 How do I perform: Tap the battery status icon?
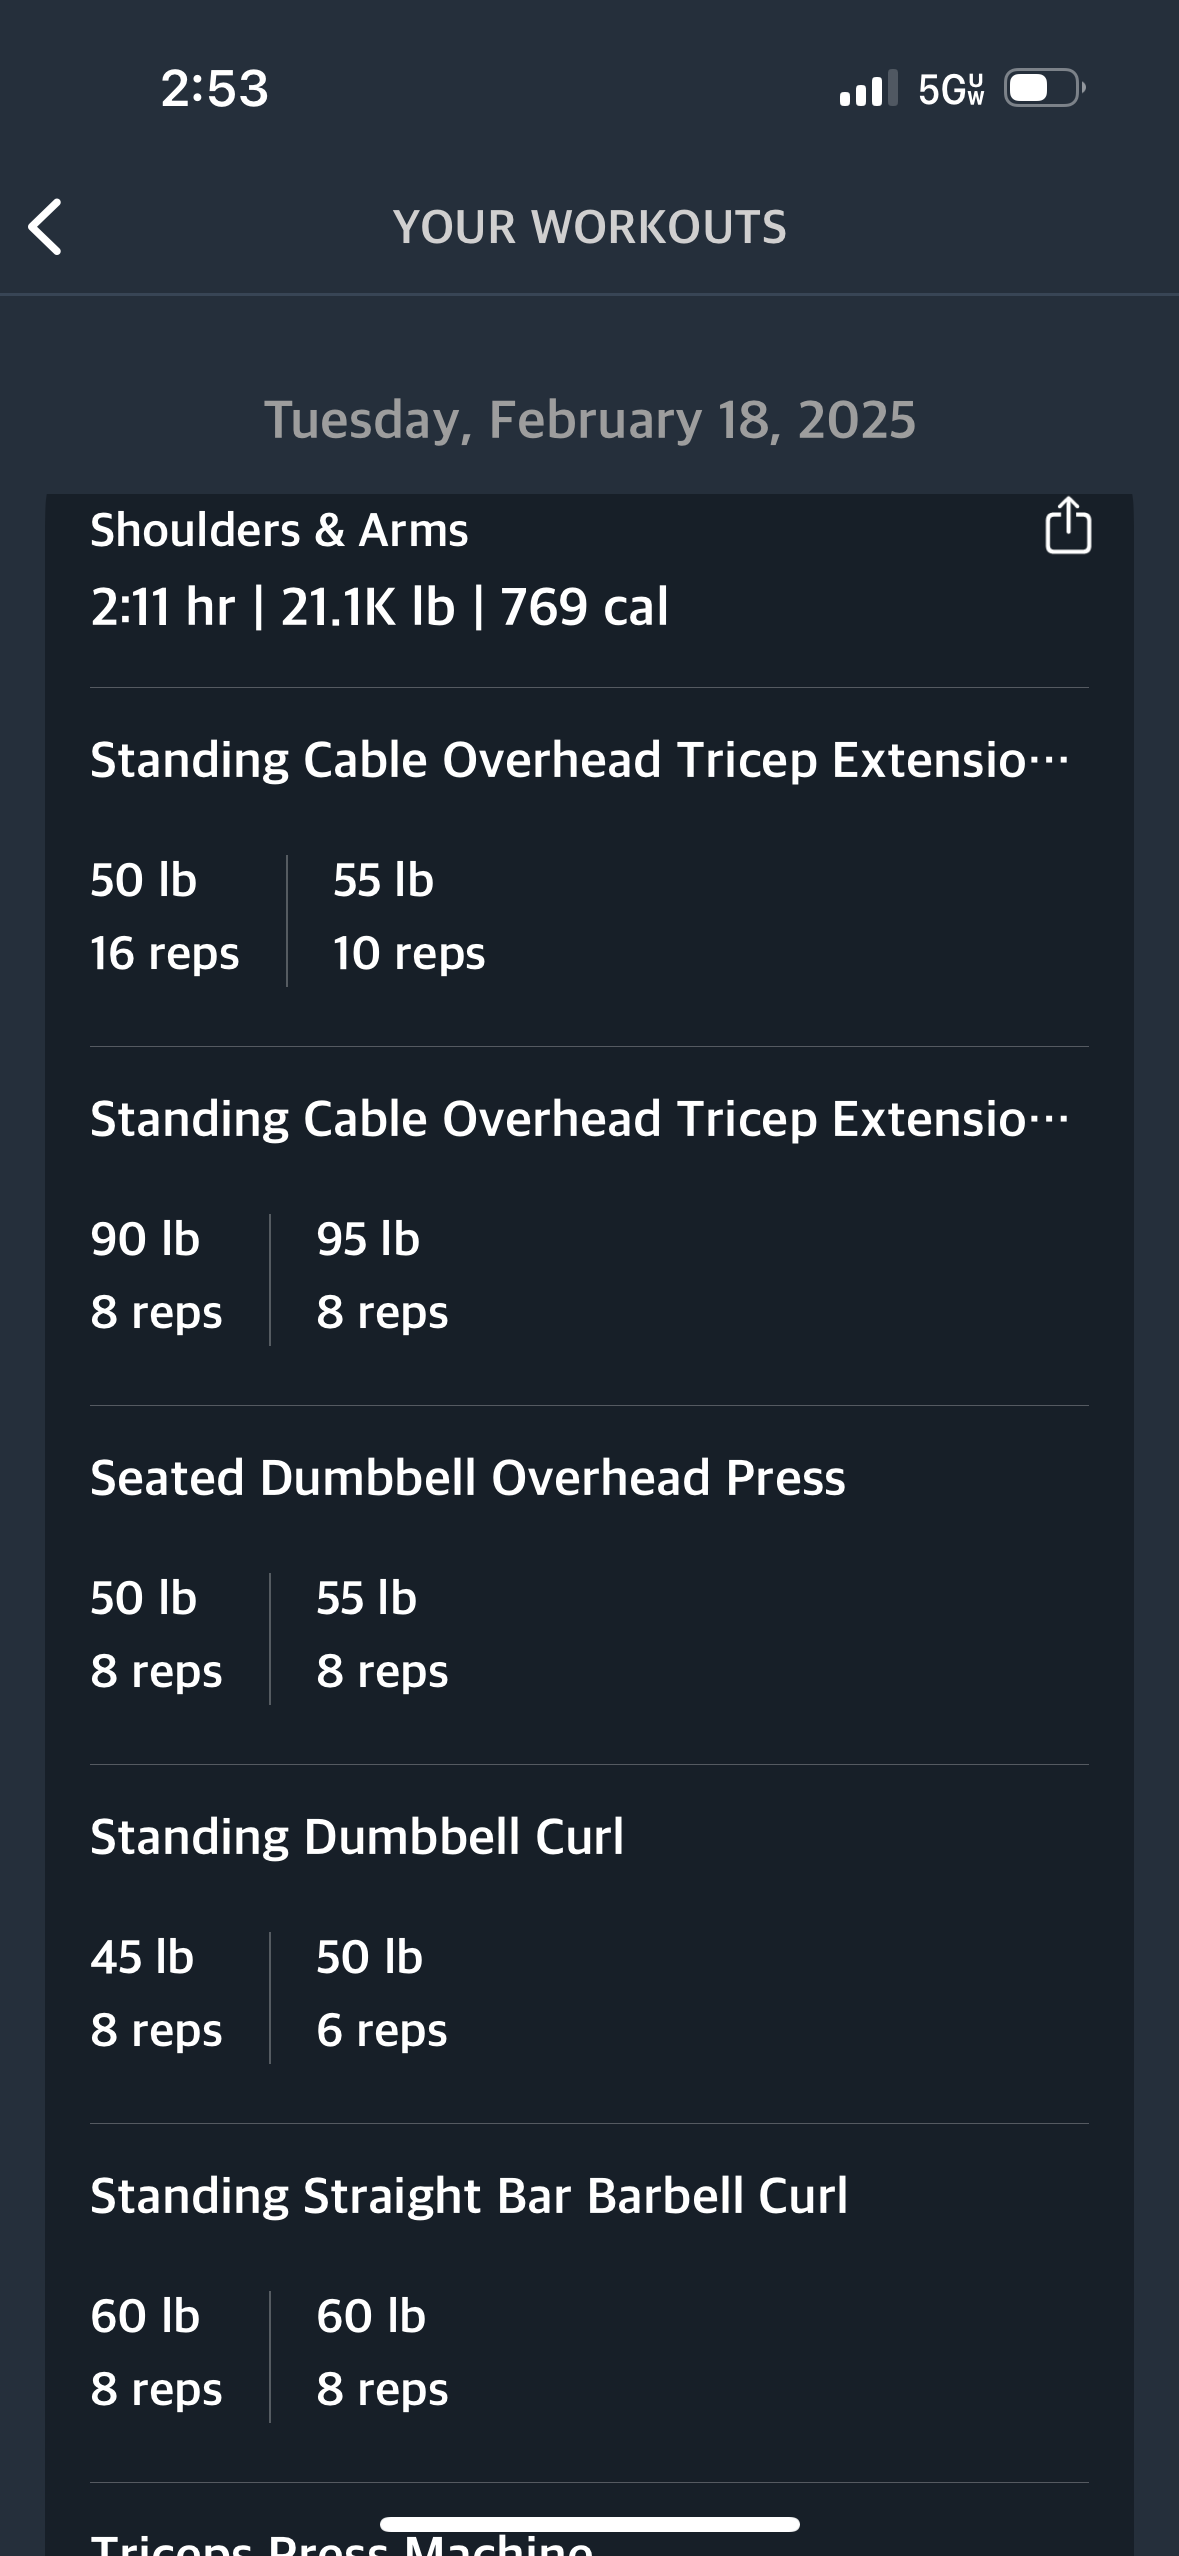tap(1044, 89)
